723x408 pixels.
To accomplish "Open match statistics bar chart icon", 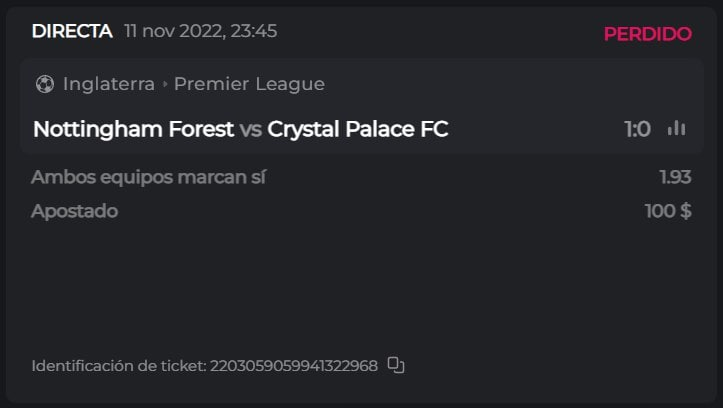I will coord(677,129).
